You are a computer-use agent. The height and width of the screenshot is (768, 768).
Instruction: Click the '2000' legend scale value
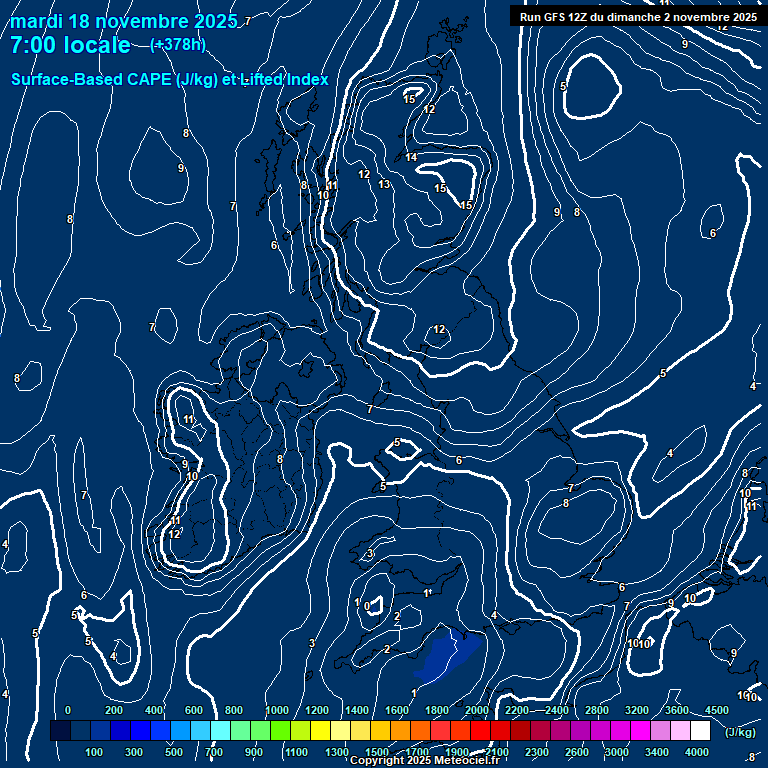[x=477, y=710]
